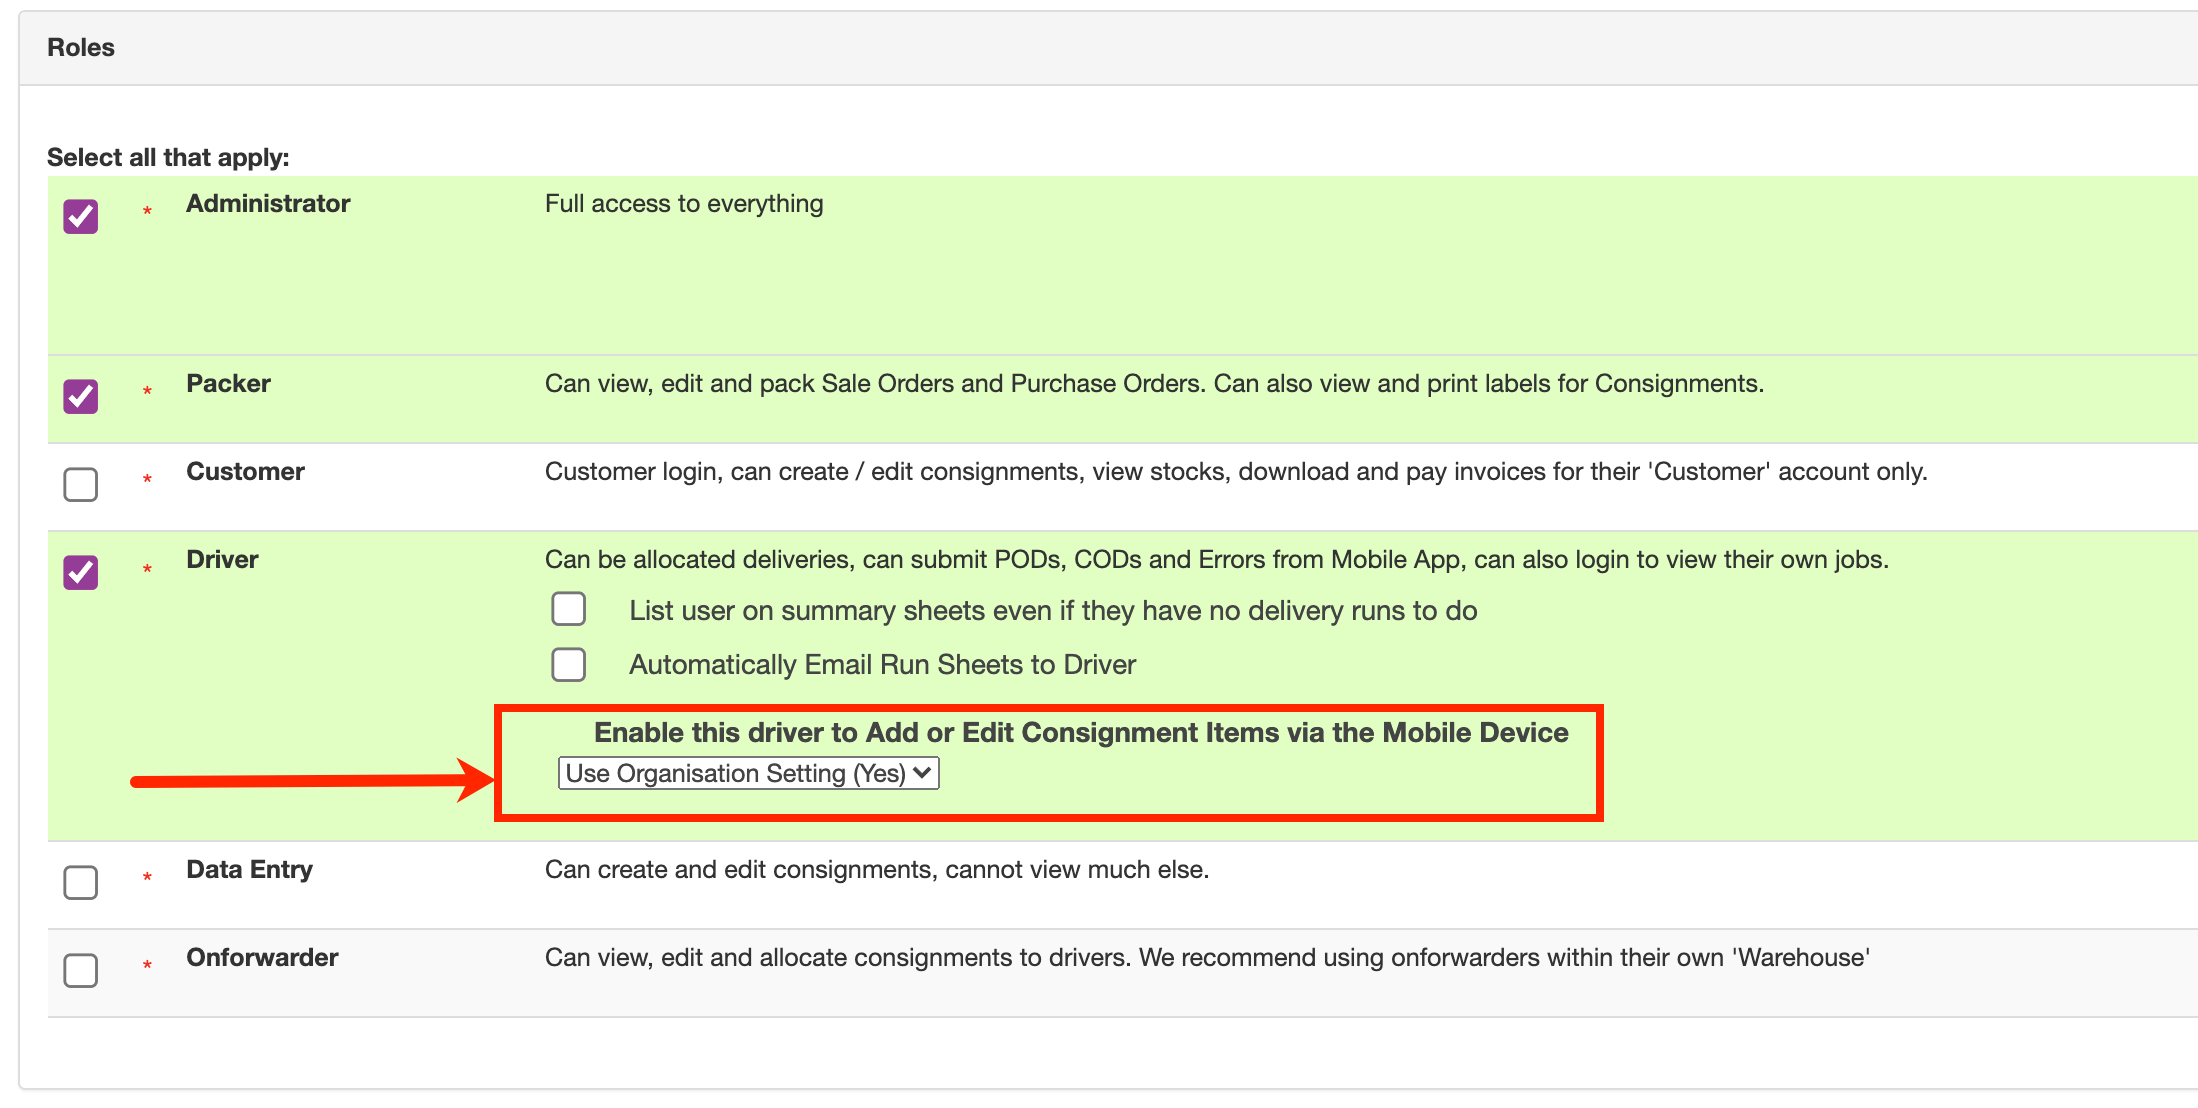This screenshot has width=2198, height=1108.
Task: Click the Select all that apply heading
Action: 168,157
